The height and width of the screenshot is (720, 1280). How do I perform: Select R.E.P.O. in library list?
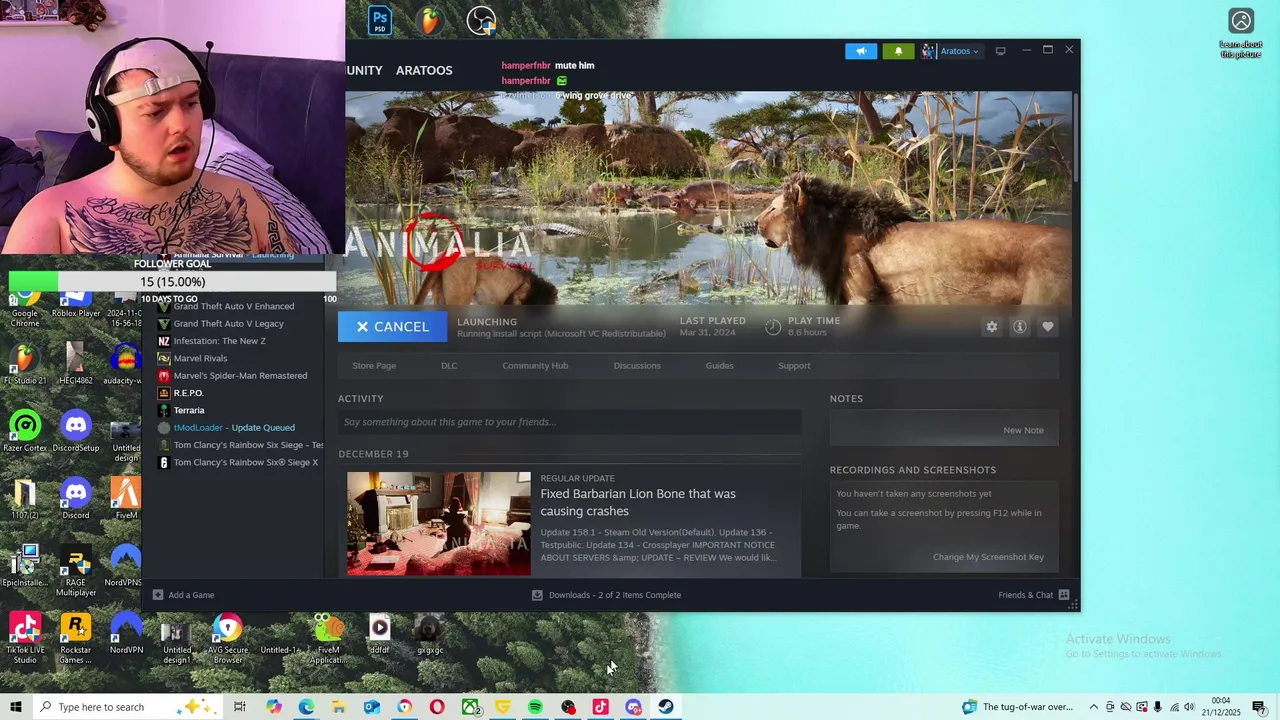(188, 393)
